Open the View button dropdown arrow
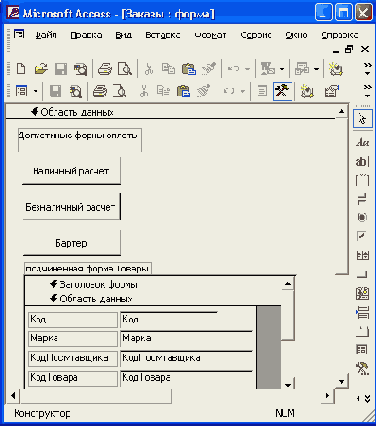Viewport: 376px width, 426px height. [36, 91]
